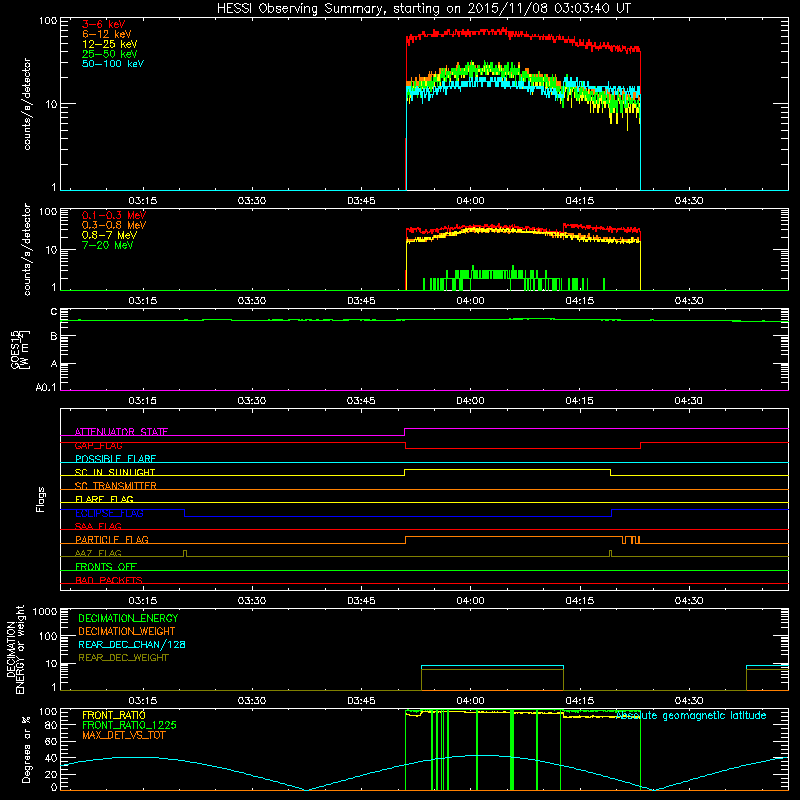This screenshot has height=800, width=800.
Task: Click the MAX_DET_VS_TOT legend label
Action: tap(123, 736)
